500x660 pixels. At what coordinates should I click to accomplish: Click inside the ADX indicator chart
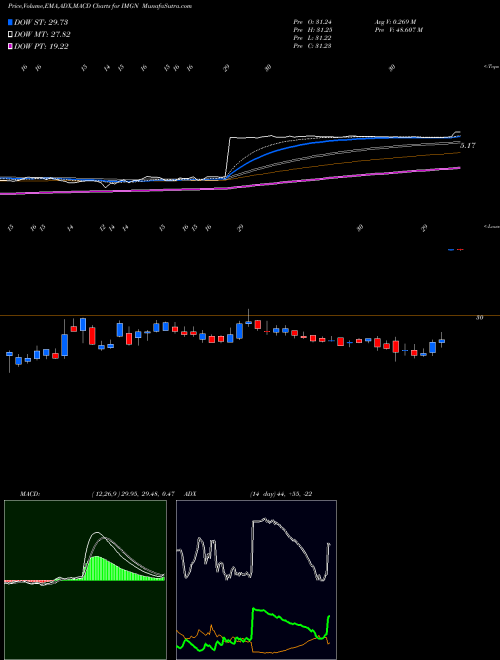pyautogui.click(x=256, y=580)
